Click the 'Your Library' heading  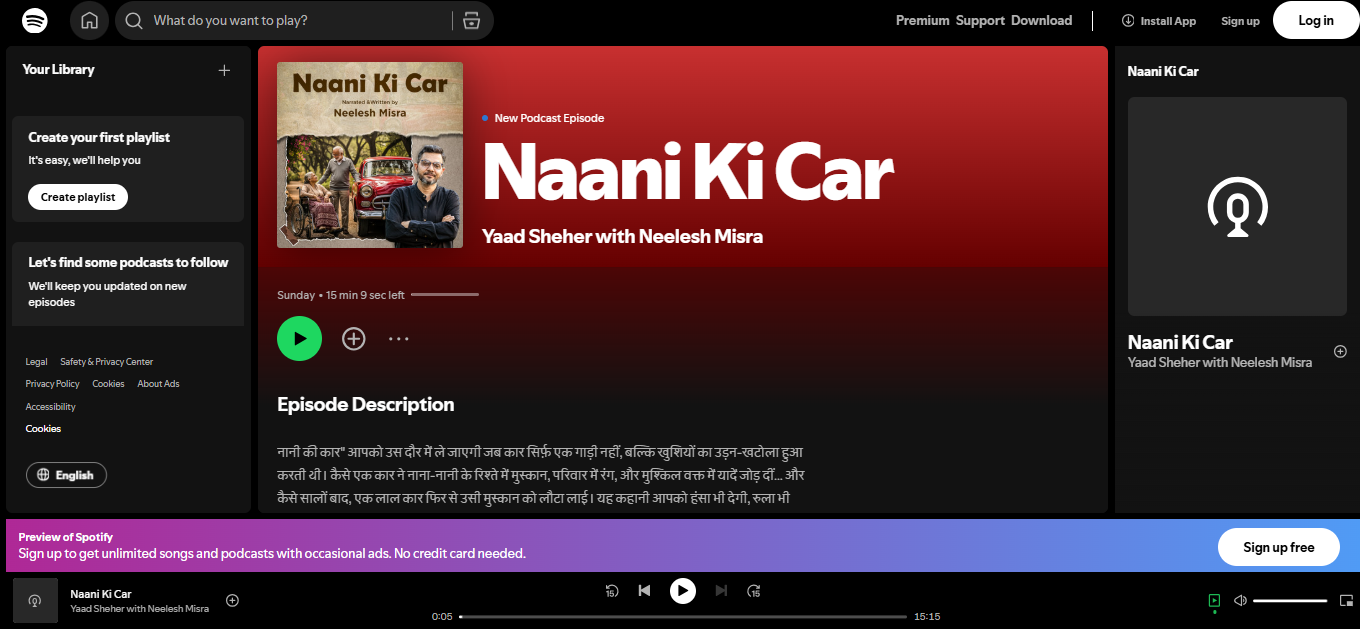click(58, 70)
